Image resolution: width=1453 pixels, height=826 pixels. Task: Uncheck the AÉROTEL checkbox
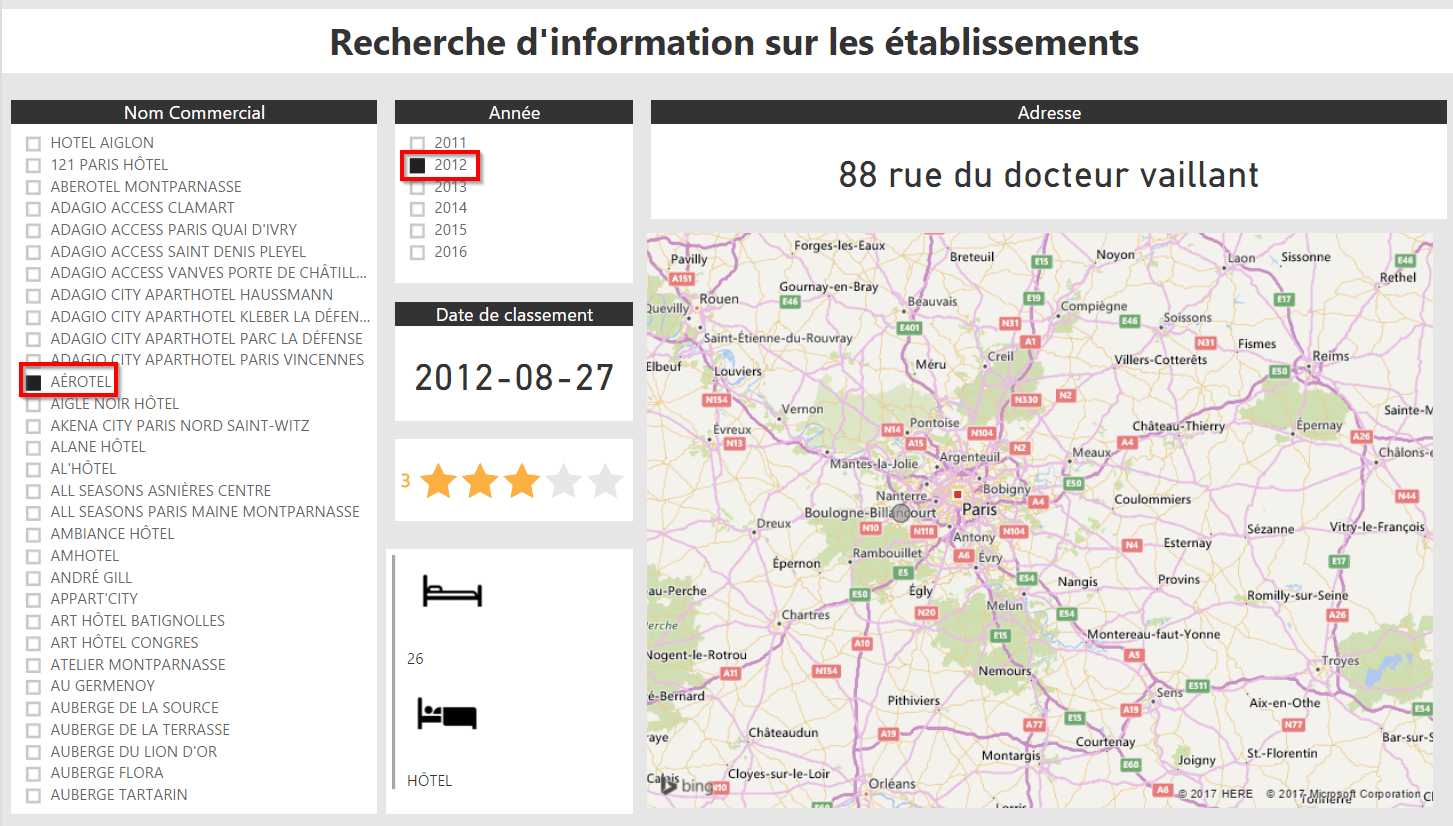pyautogui.click(x=34, y=382)
